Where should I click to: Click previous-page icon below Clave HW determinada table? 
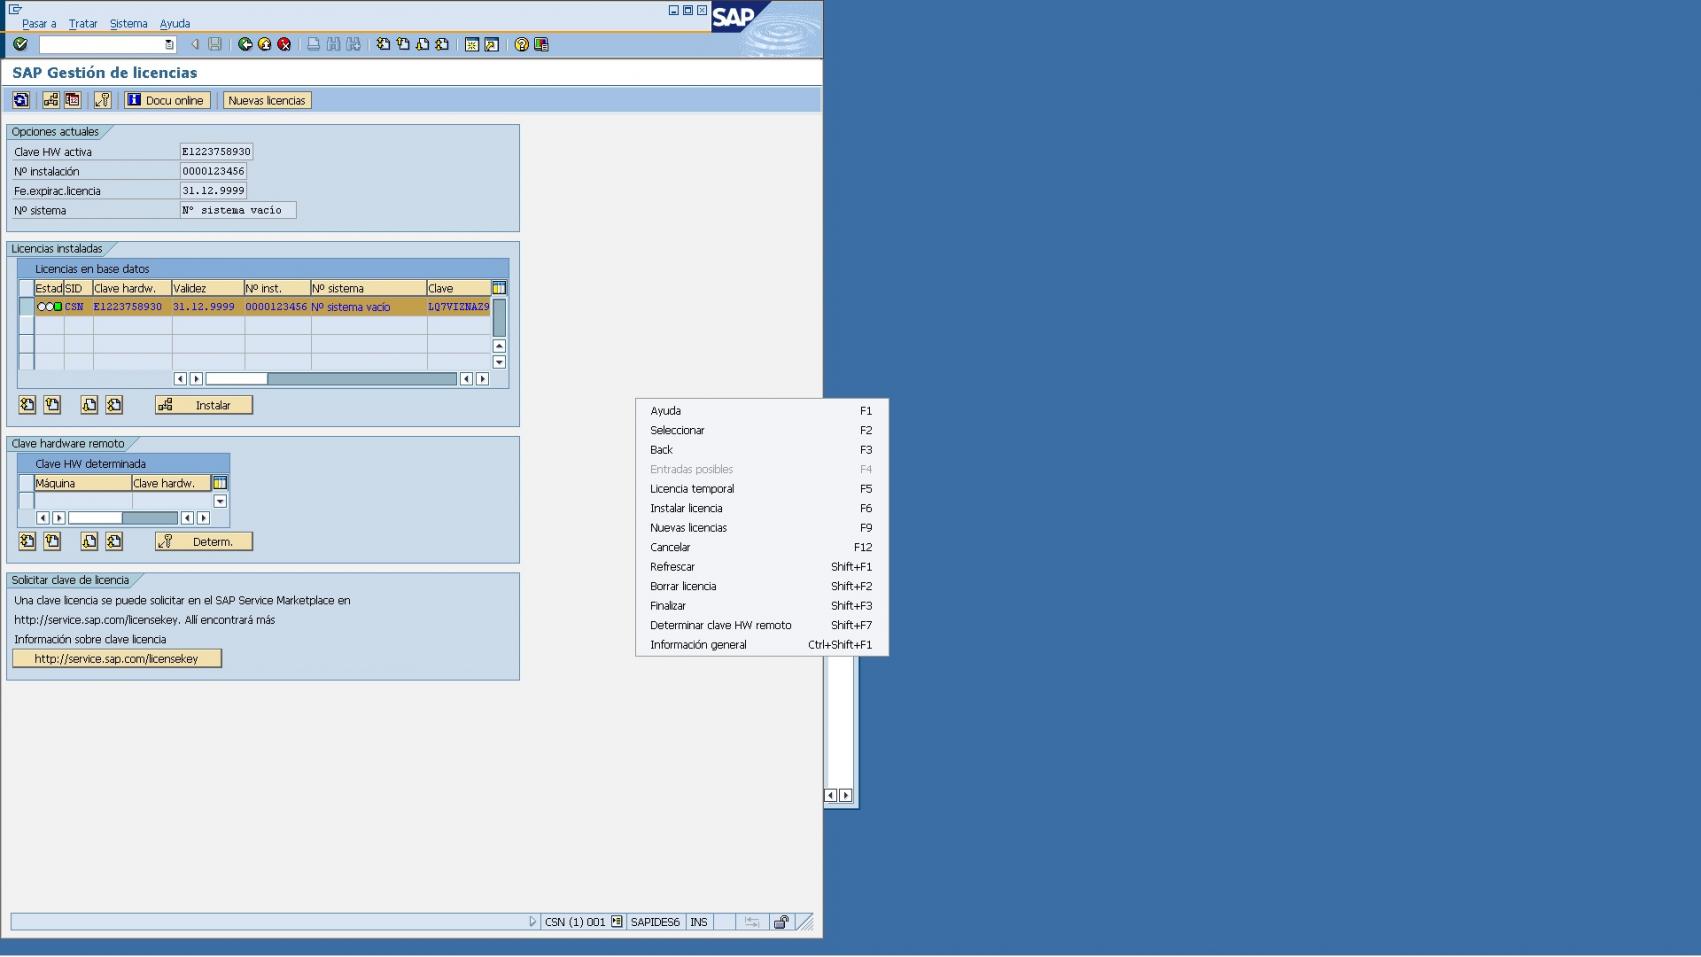(x=52, y=541)
